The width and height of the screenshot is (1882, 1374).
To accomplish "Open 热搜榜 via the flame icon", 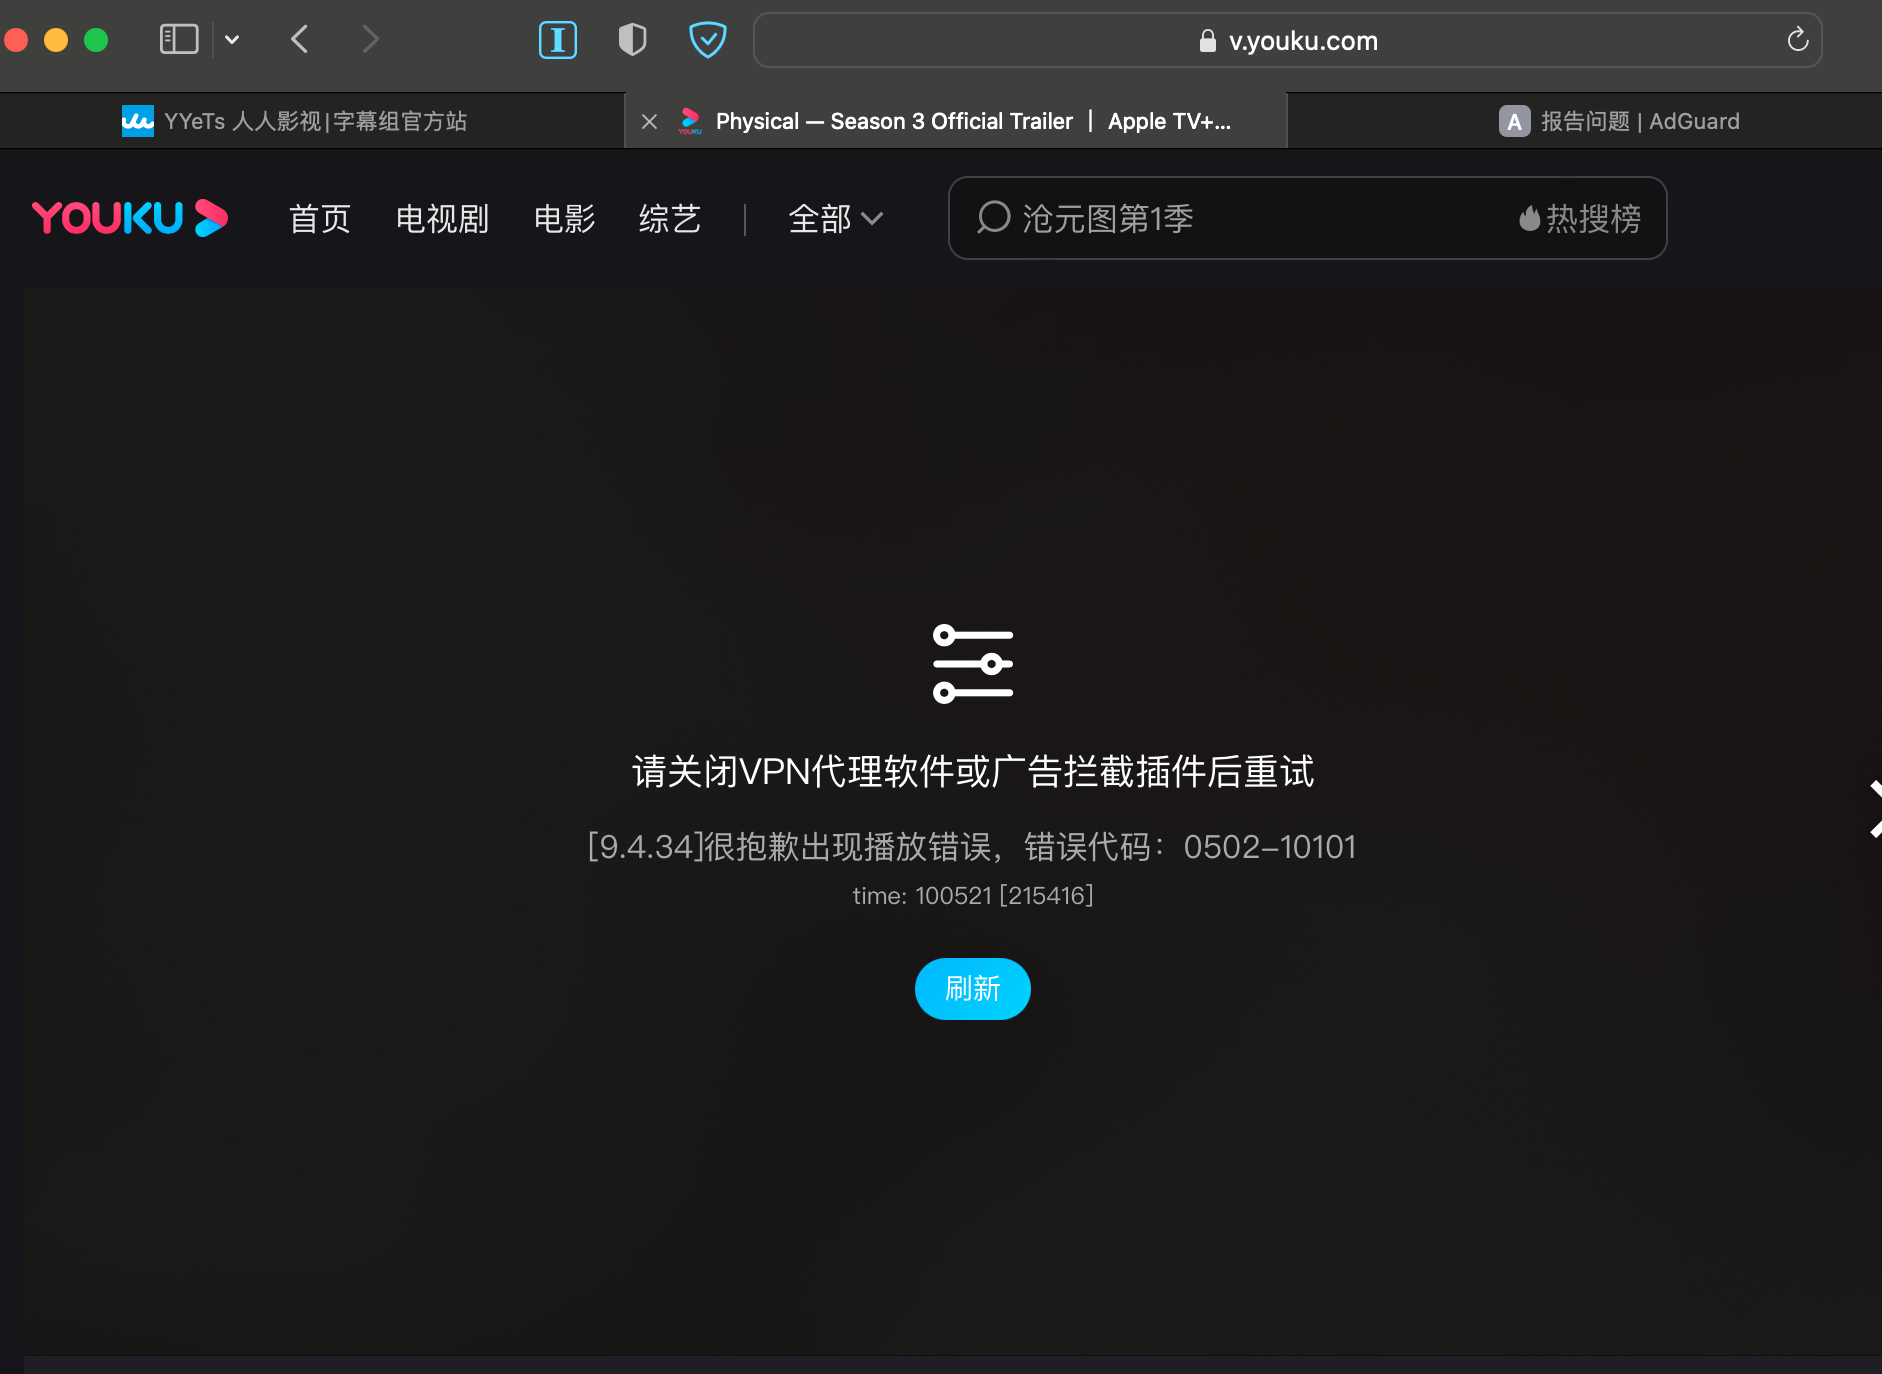I will pyautogui.click(x=1578, y=219).
